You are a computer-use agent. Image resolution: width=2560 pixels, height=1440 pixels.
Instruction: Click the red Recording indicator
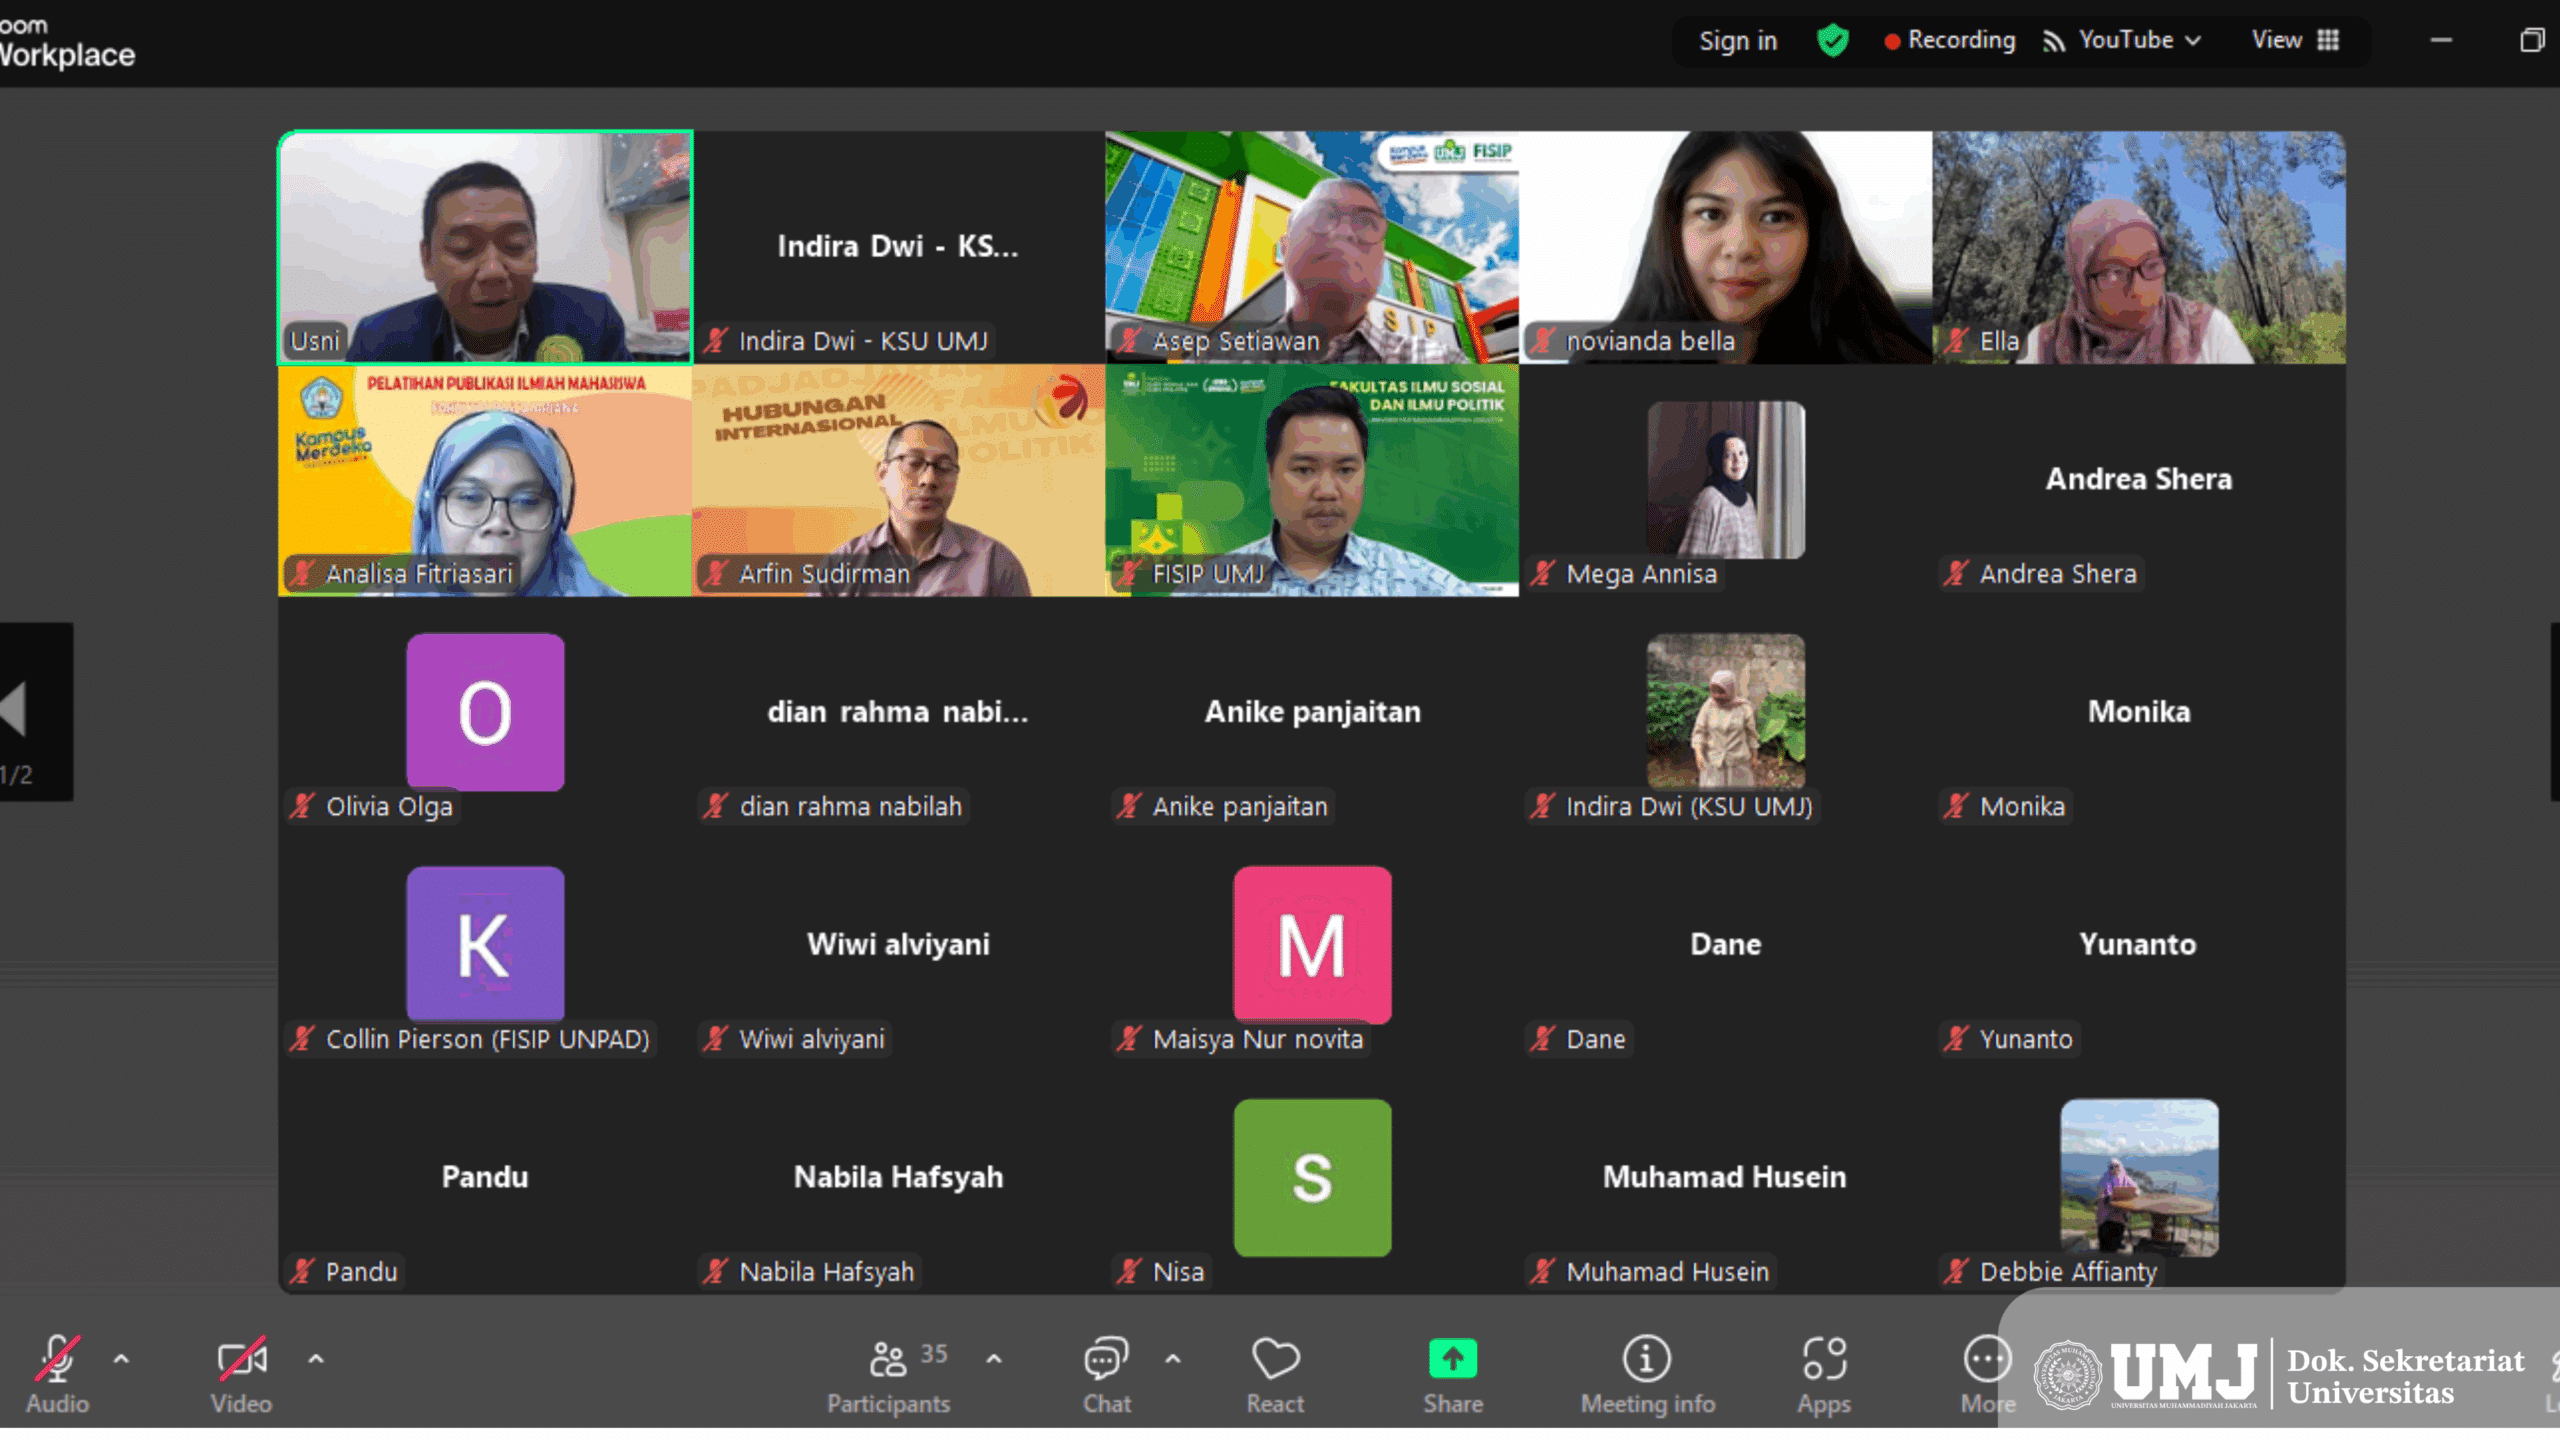click(x=1949, y=40)
